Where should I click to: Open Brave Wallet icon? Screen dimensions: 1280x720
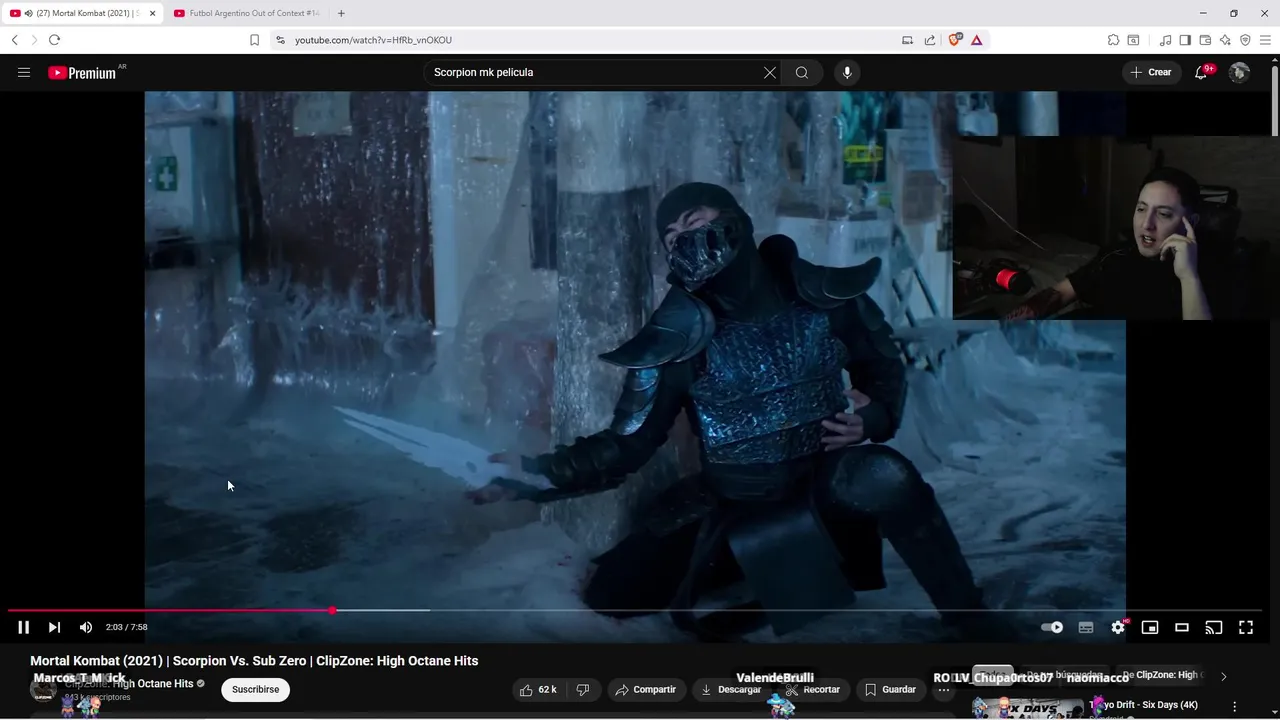(1205, 40)
